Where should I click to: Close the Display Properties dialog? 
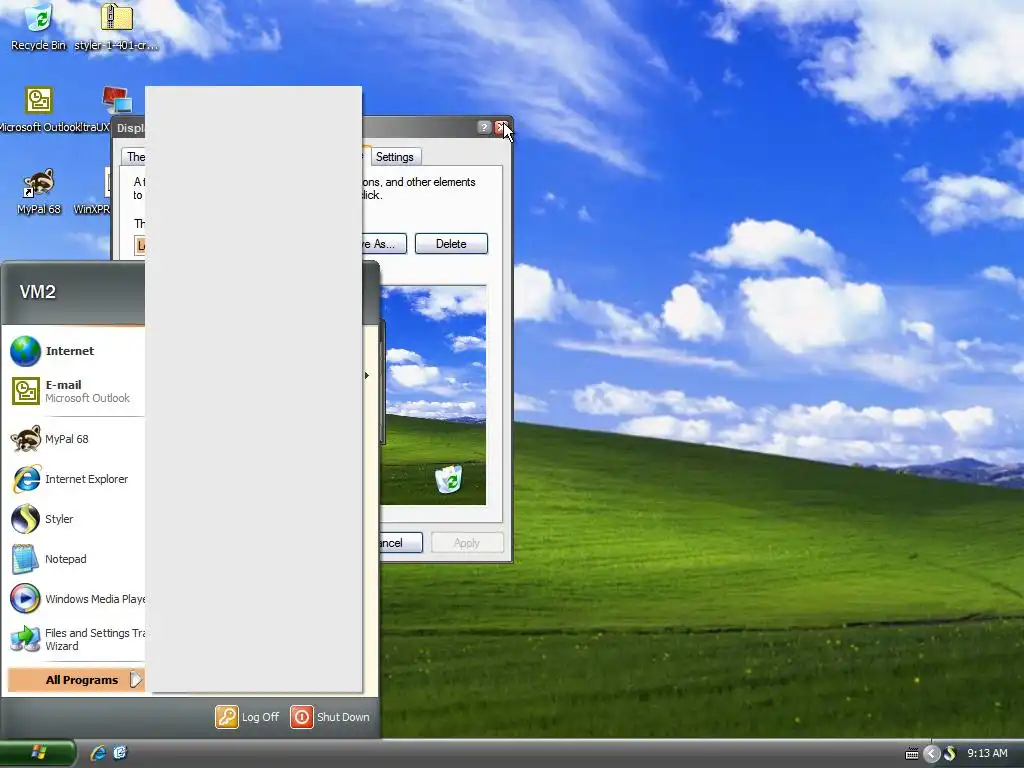click(x=500, y=127)
